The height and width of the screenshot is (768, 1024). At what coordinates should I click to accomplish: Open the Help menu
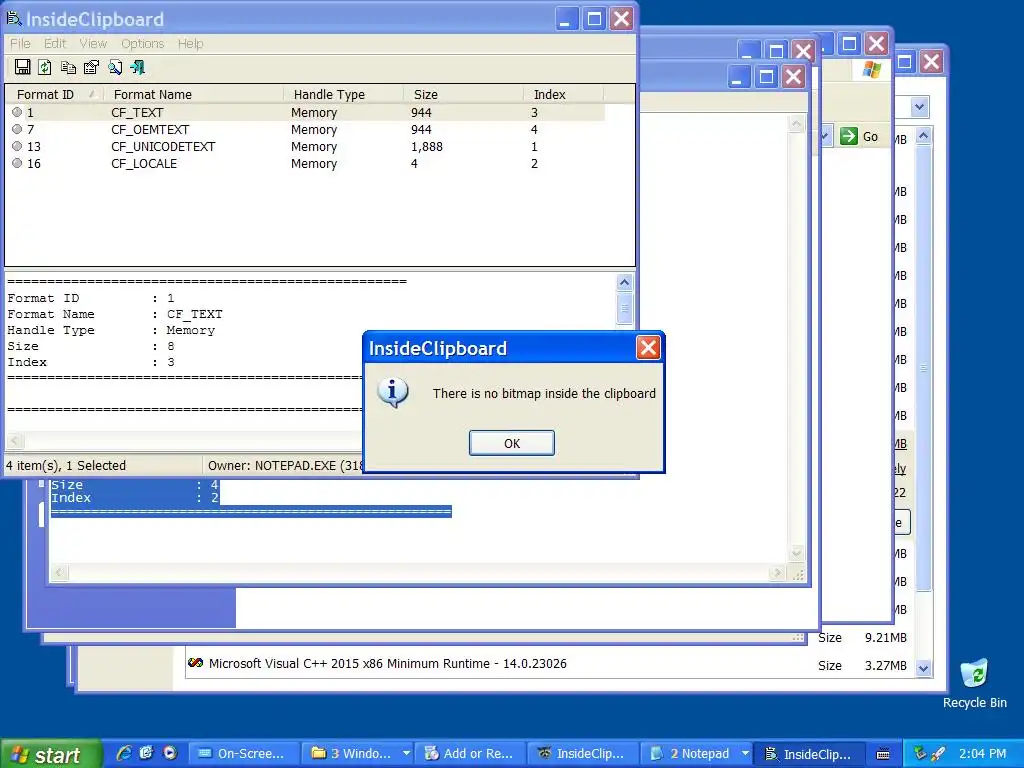click(190, 44)
